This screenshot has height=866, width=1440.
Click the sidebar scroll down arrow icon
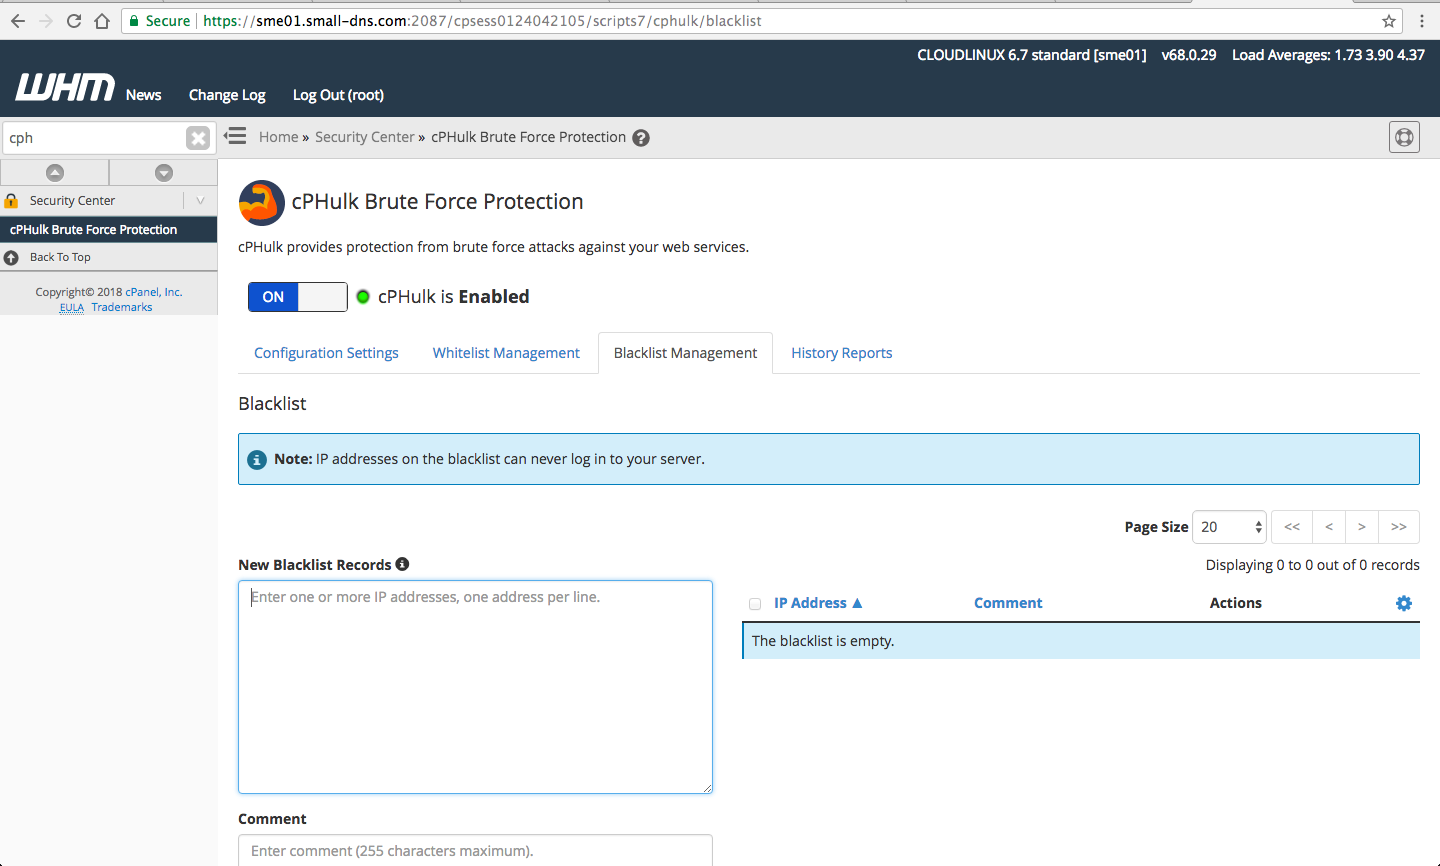click(164, 173)
